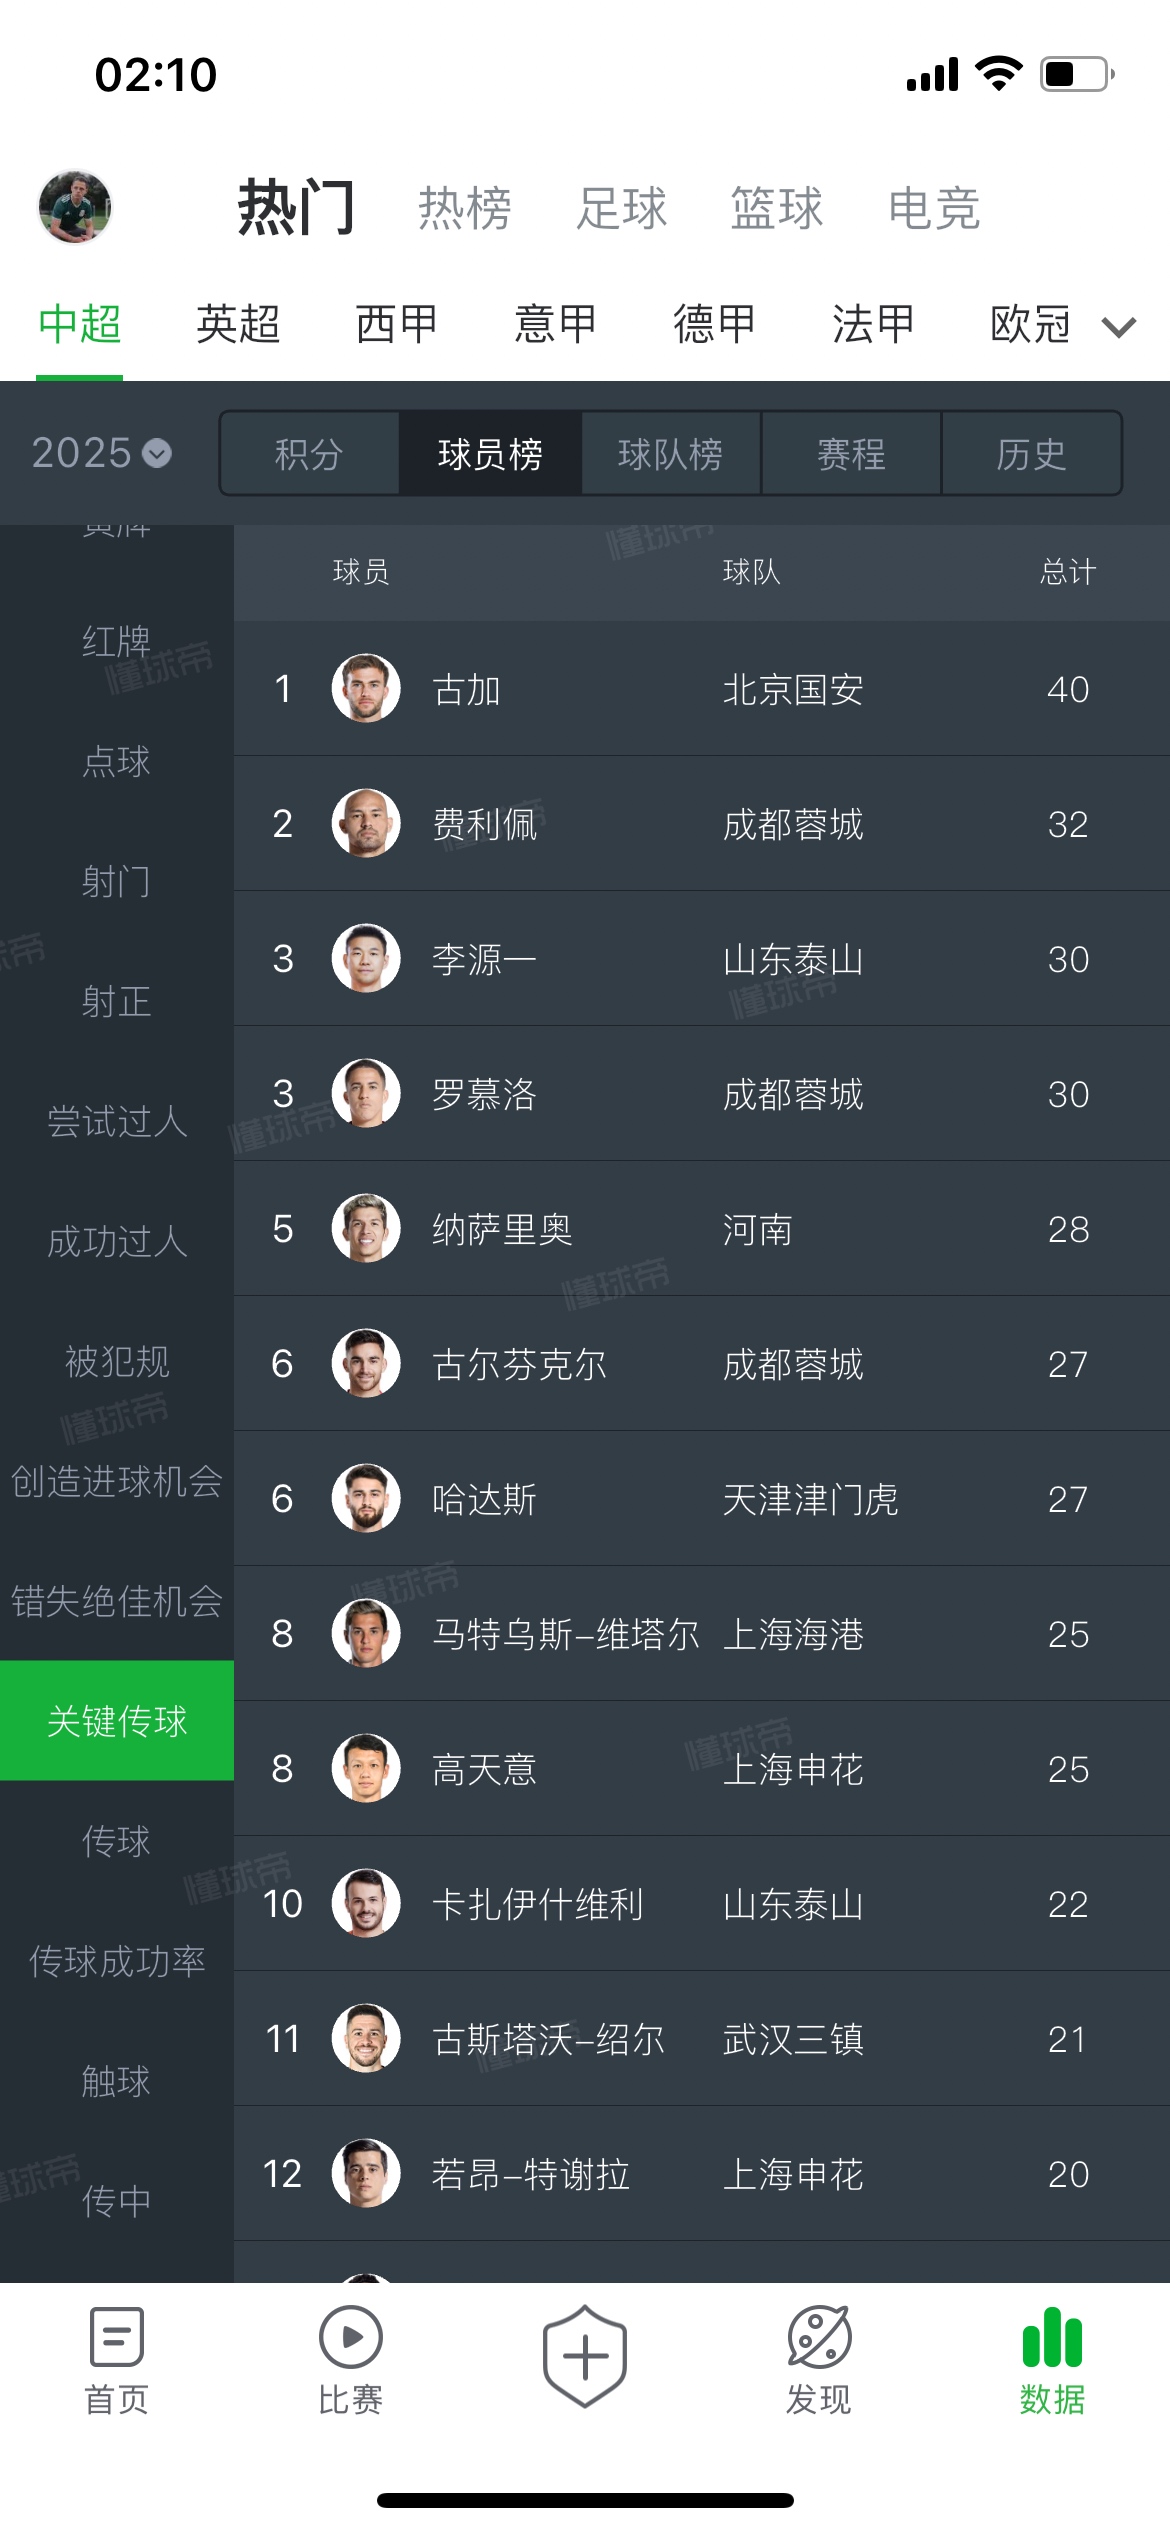The height and width of the screenshot is (2532, 1170).
Task: Open the 赛程 segment
Action: point(851,454)
